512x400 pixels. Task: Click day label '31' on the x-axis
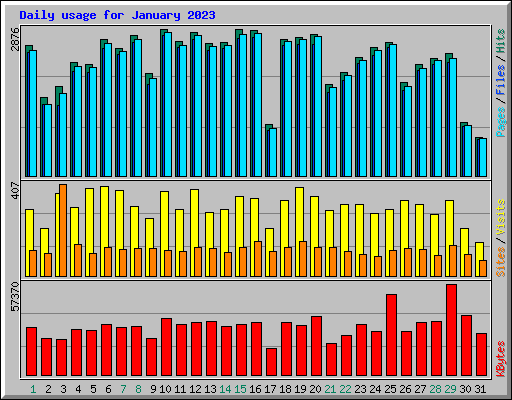pos(480,389)
